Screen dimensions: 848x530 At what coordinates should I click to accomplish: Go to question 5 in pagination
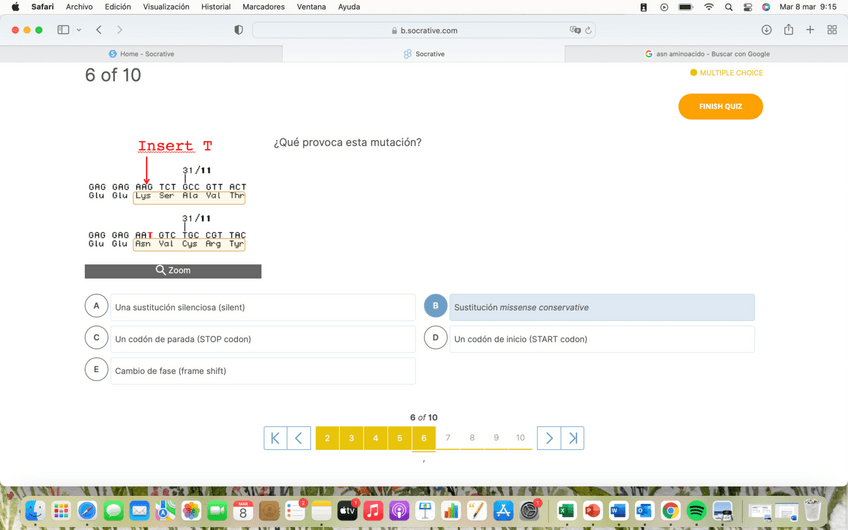[x=400, y=438]
